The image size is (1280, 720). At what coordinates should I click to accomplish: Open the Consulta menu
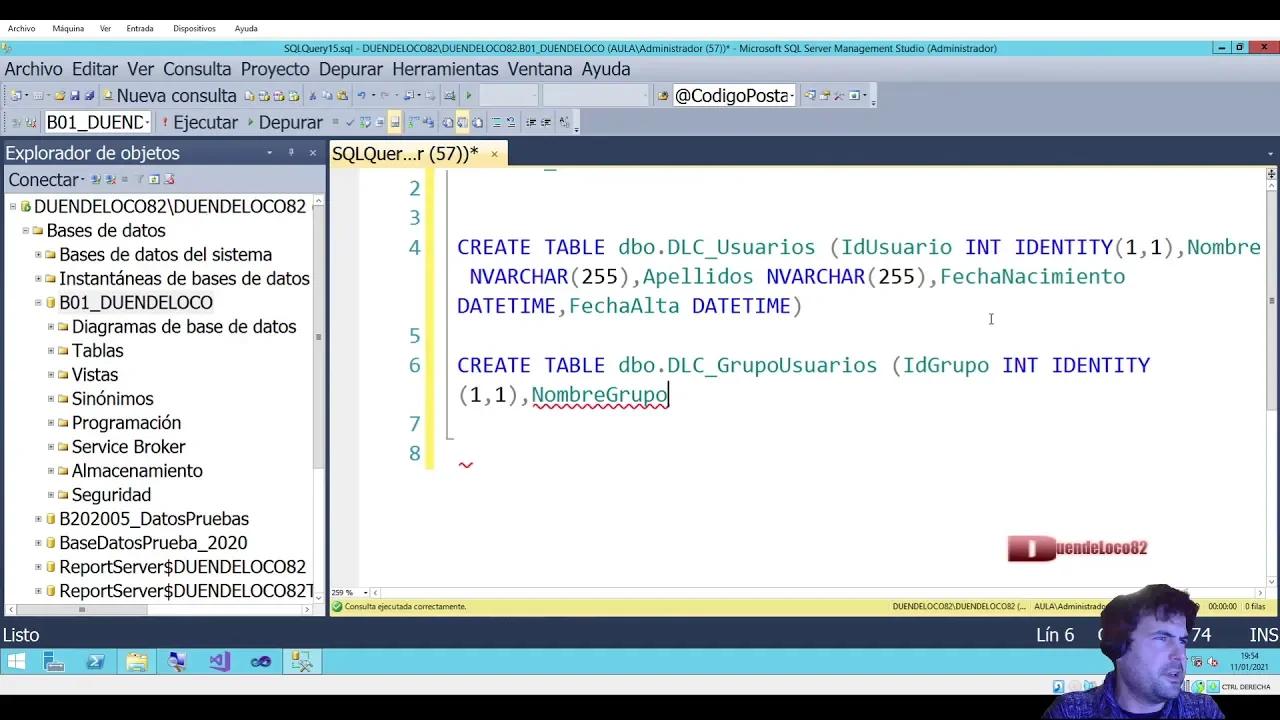(197, 69)
